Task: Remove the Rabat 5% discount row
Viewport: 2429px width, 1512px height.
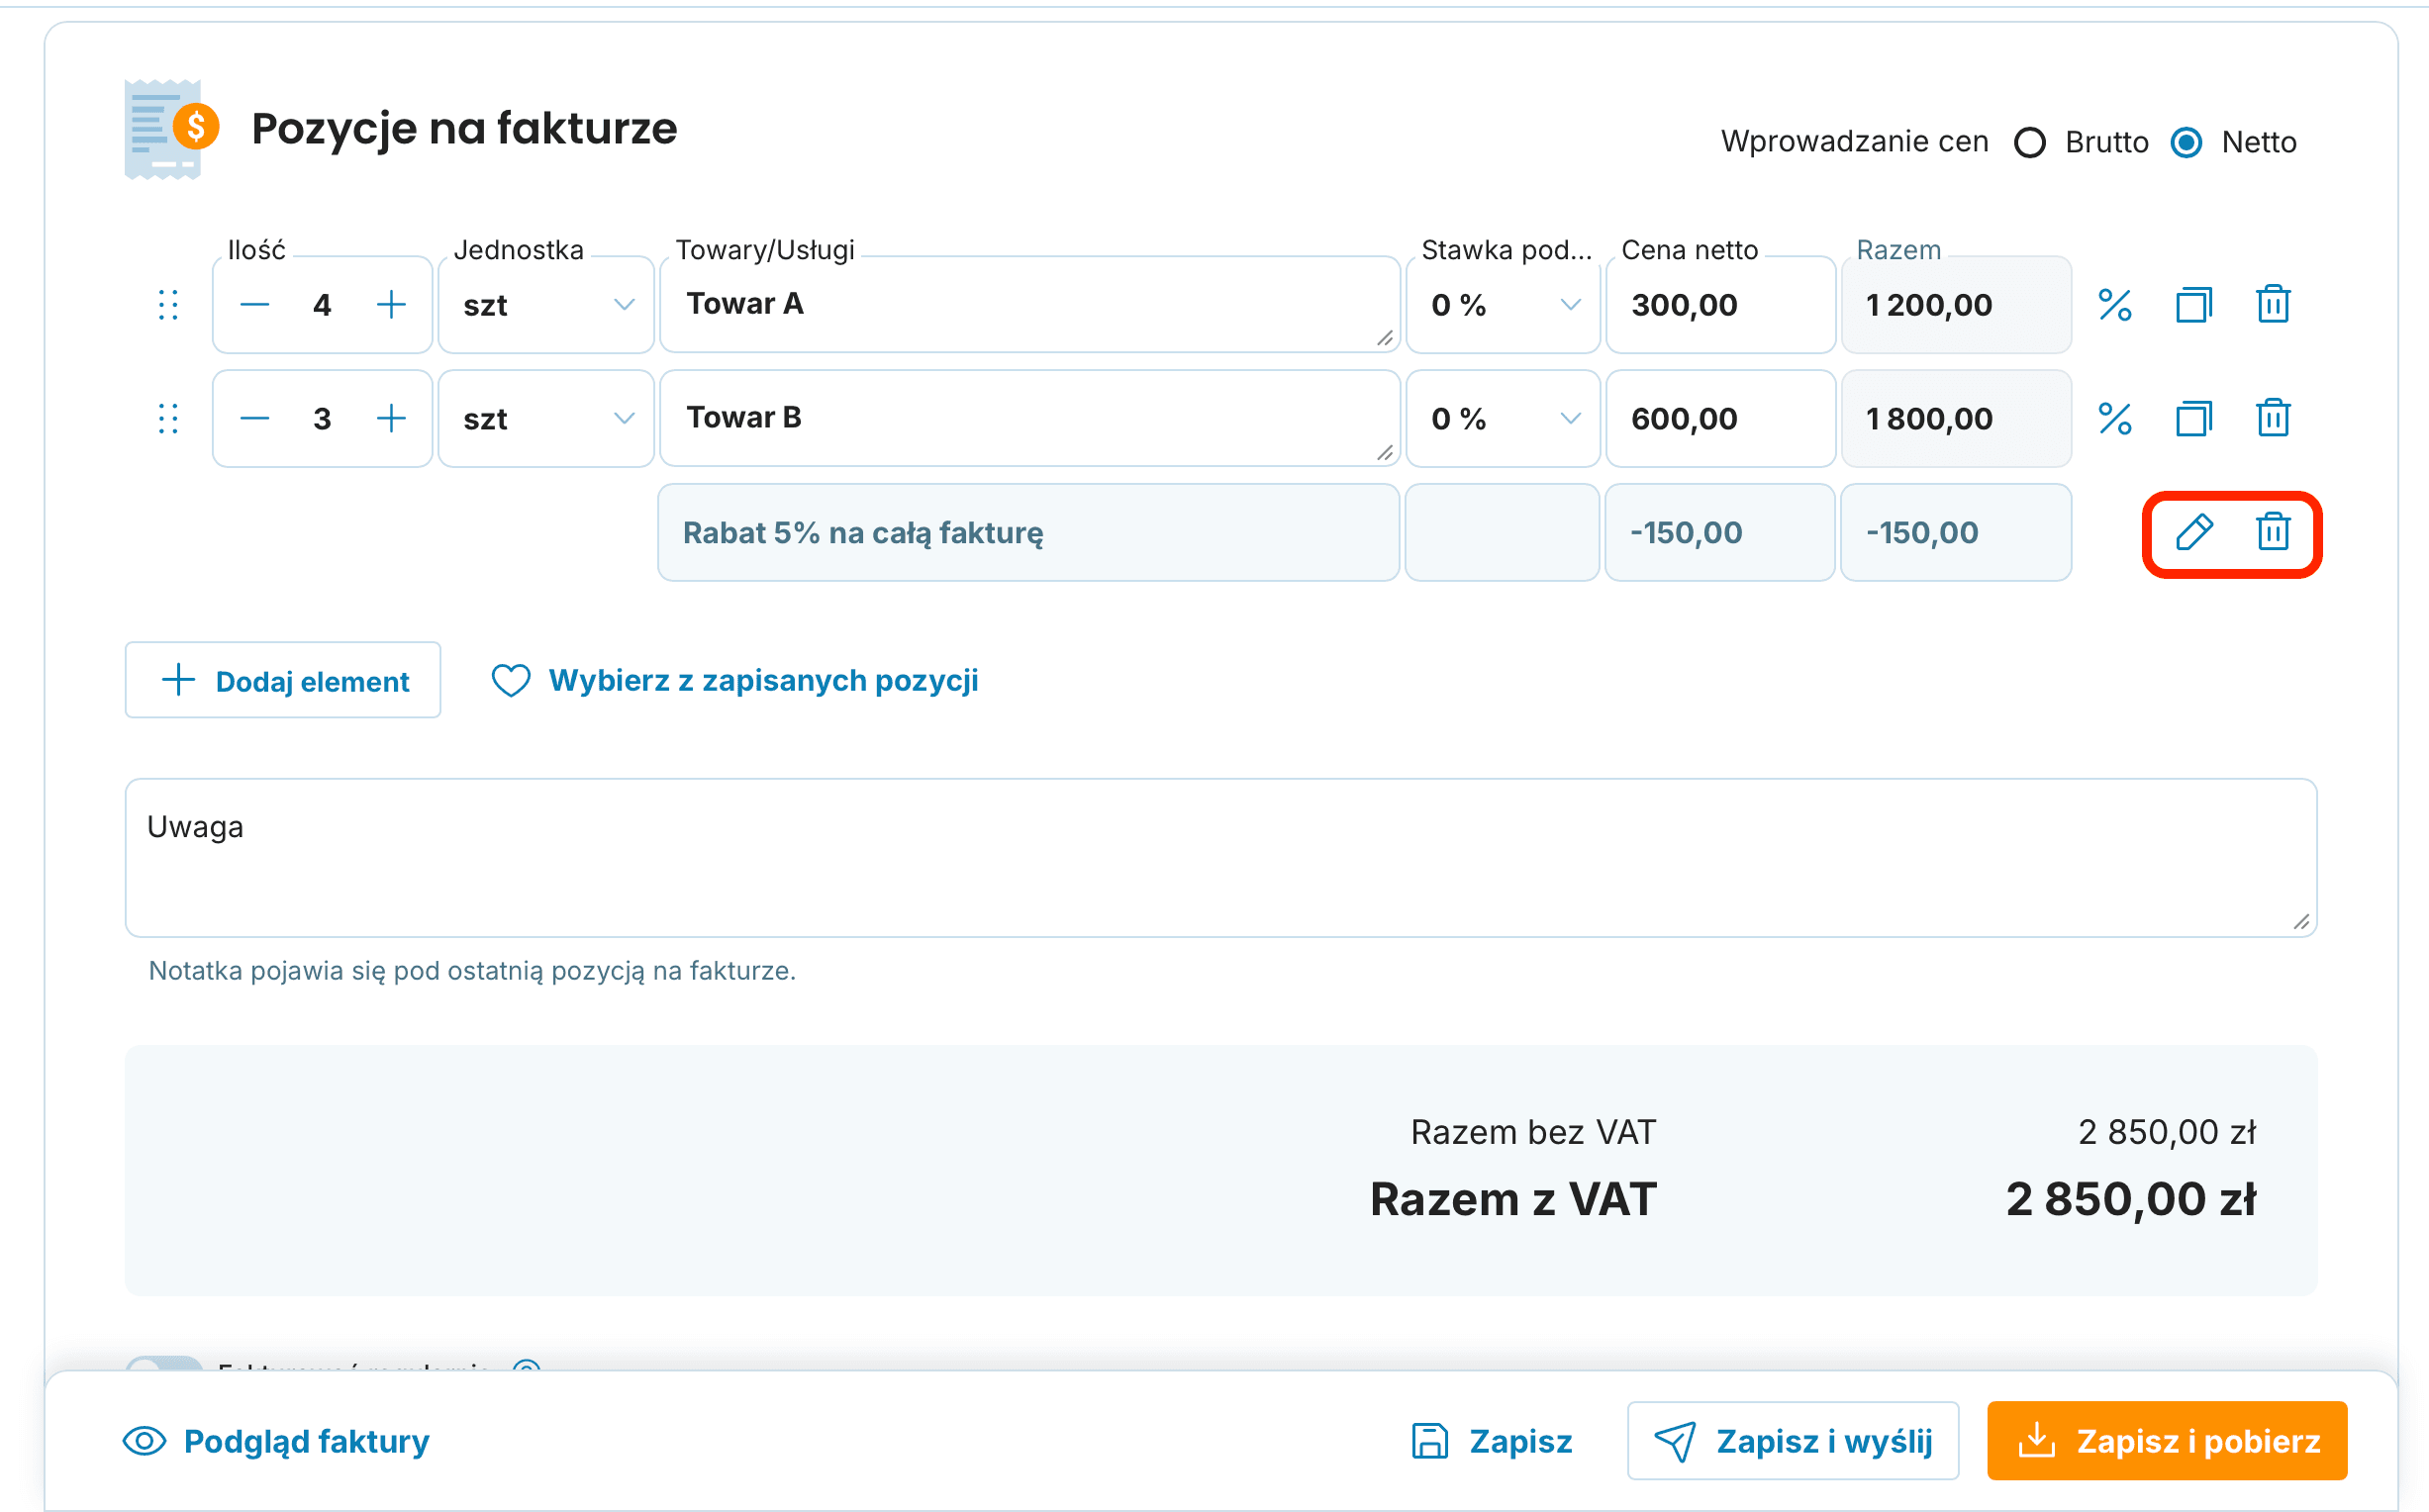Action: pos(2272,531)
